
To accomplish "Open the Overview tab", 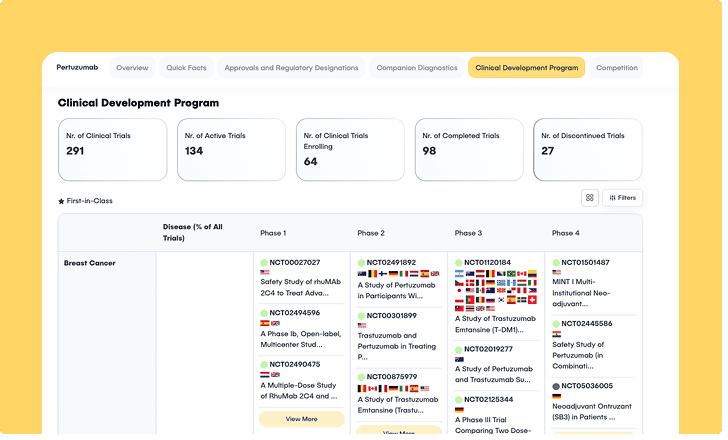I will coord(132,68).
